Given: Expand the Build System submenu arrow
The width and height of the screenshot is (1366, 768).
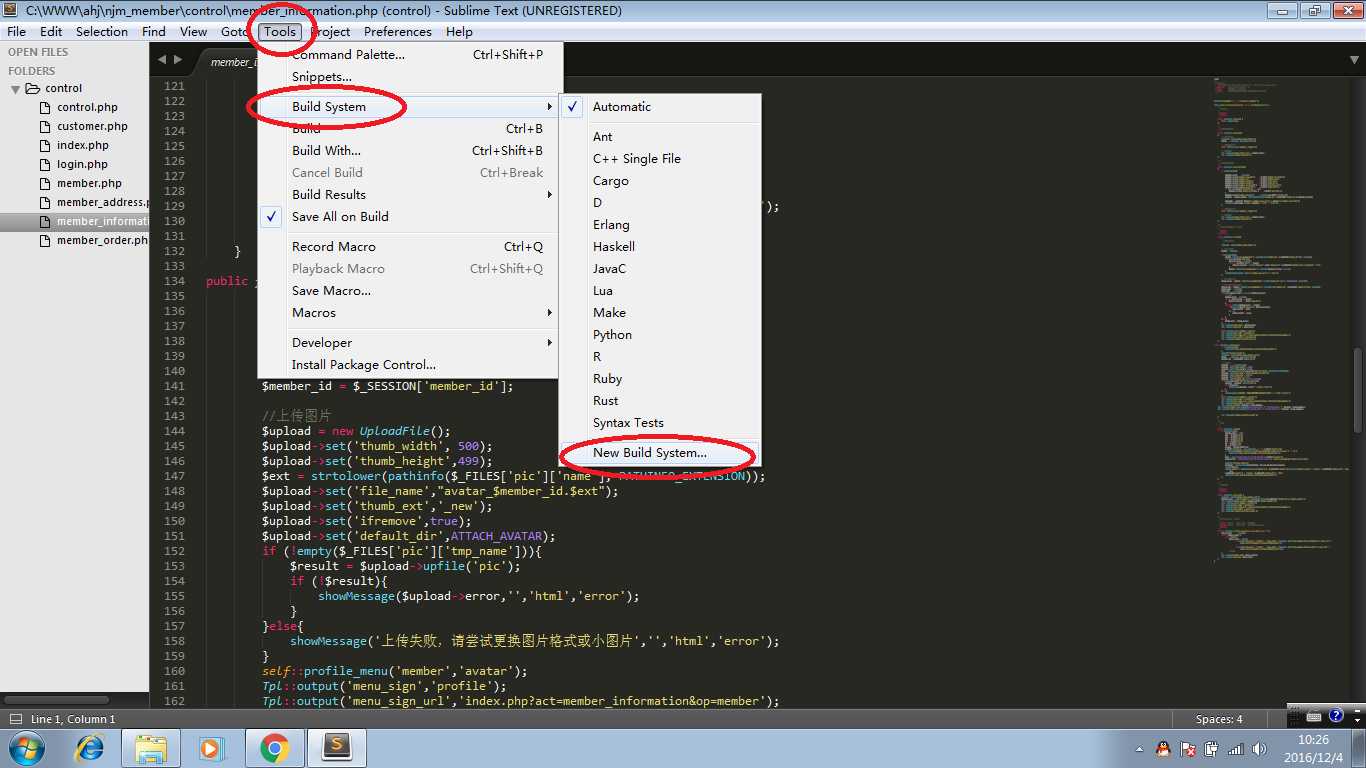Looking at the screenshot, I should click(x=549, y=106).
